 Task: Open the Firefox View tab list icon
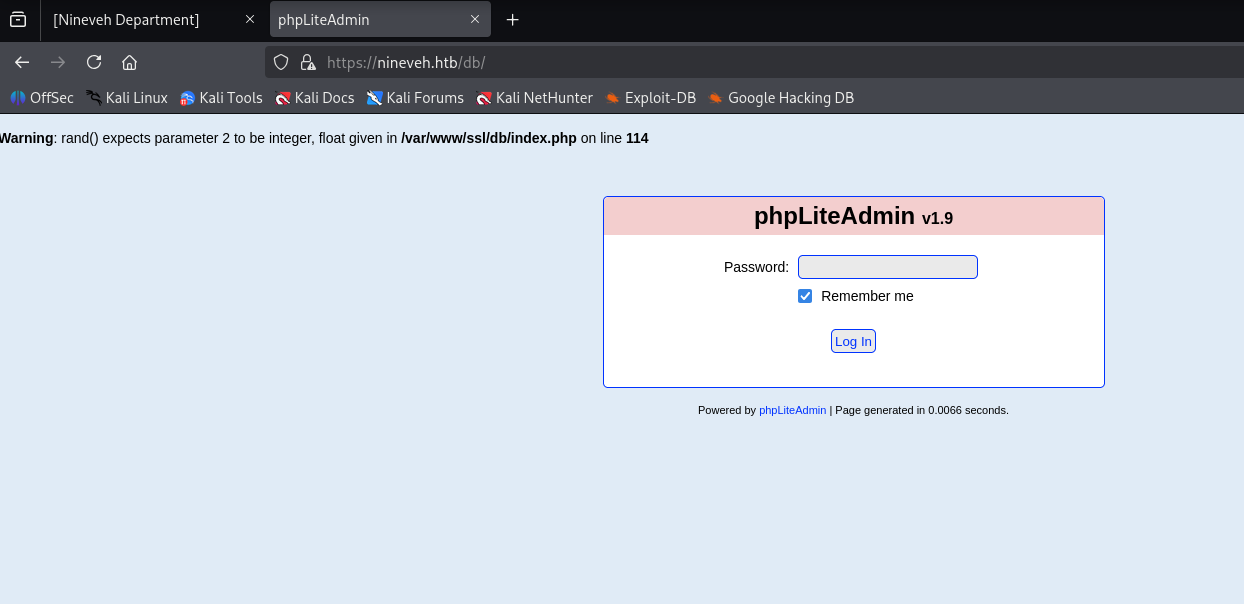tap(18, 20)
